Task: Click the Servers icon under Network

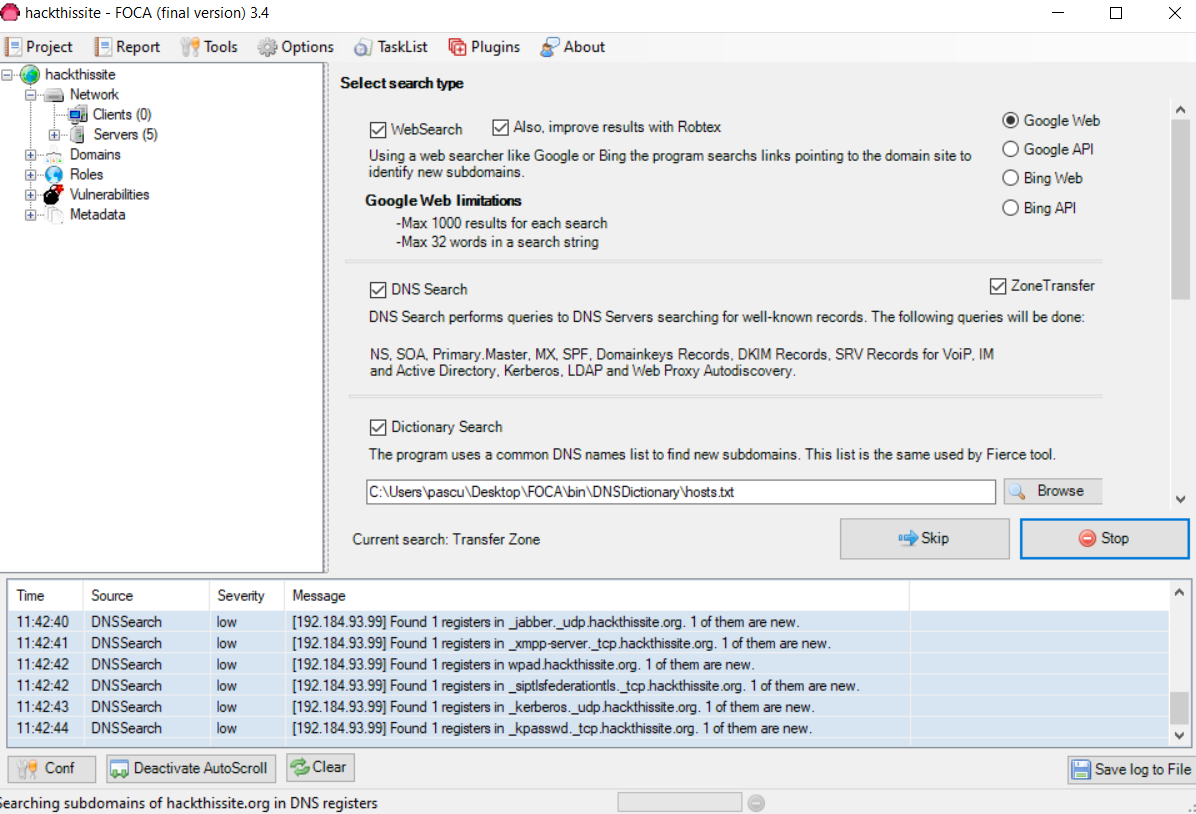Action: coord(77,135)
